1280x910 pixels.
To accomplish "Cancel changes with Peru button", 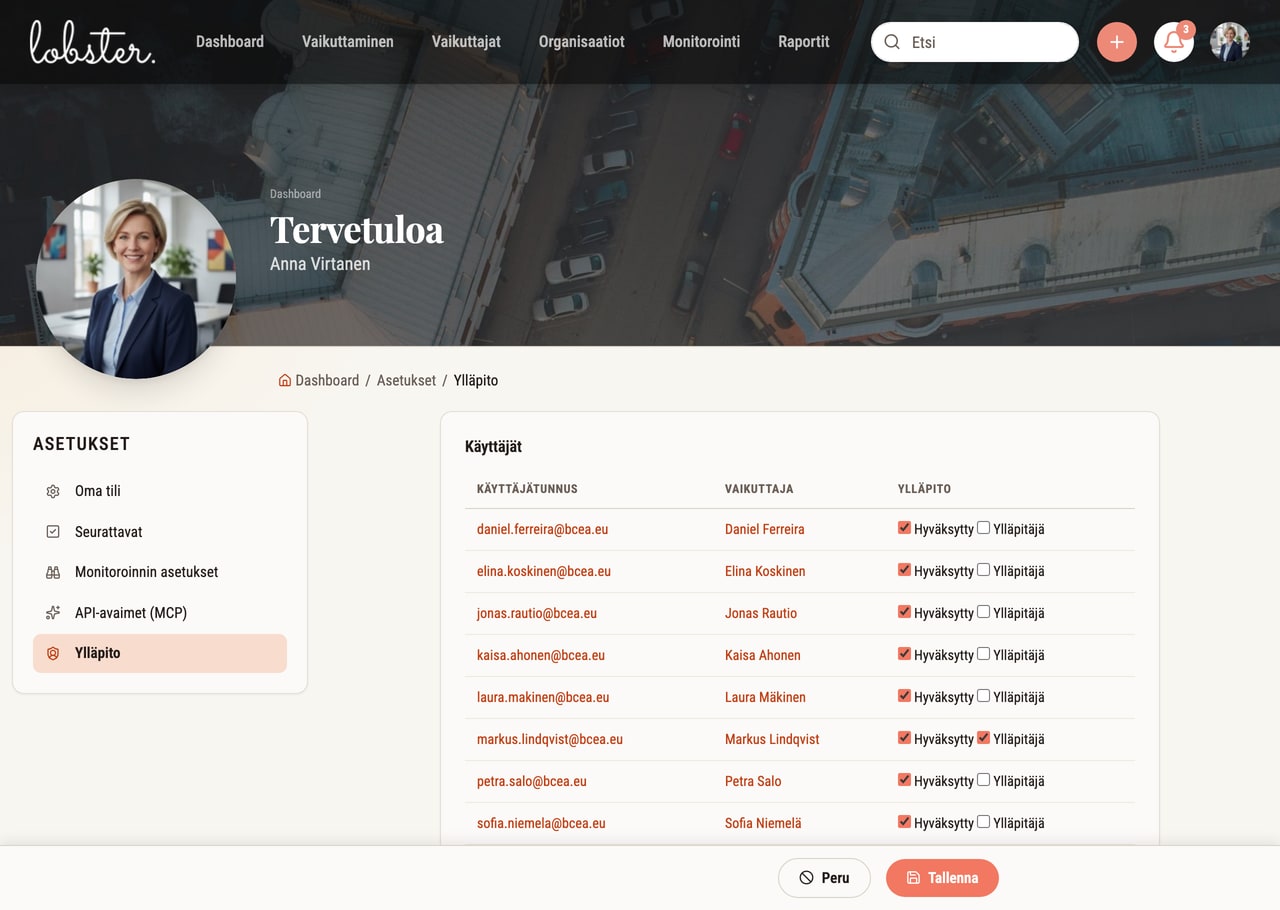I will 824,878.
